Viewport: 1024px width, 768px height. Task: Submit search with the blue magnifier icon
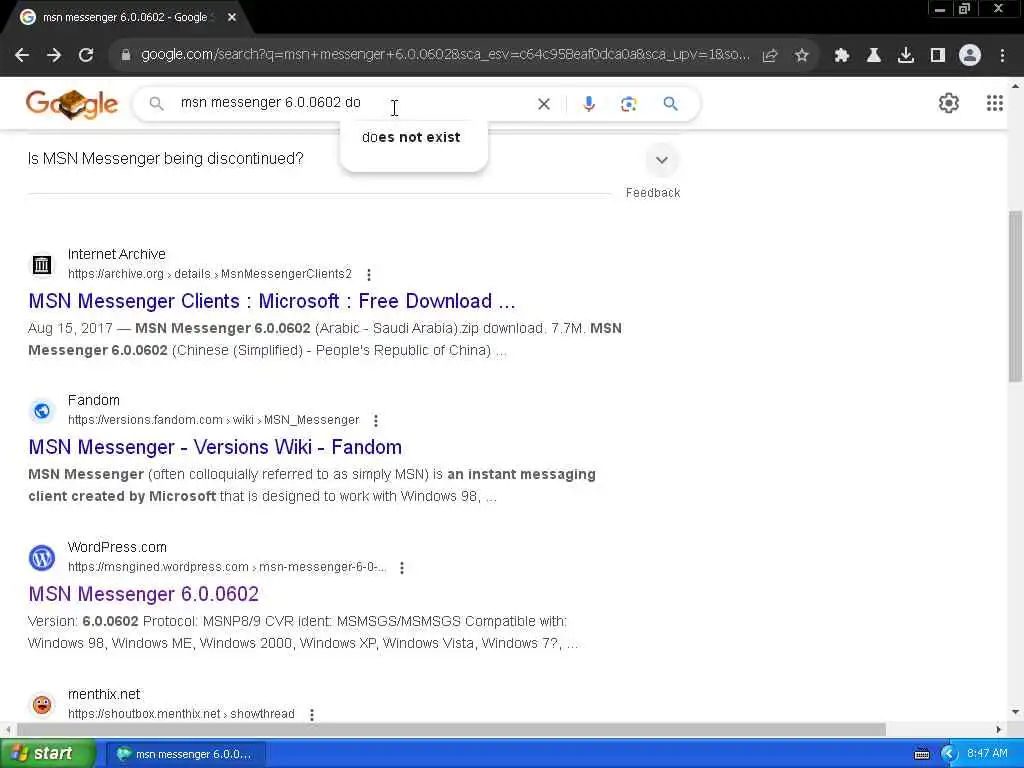671,104
